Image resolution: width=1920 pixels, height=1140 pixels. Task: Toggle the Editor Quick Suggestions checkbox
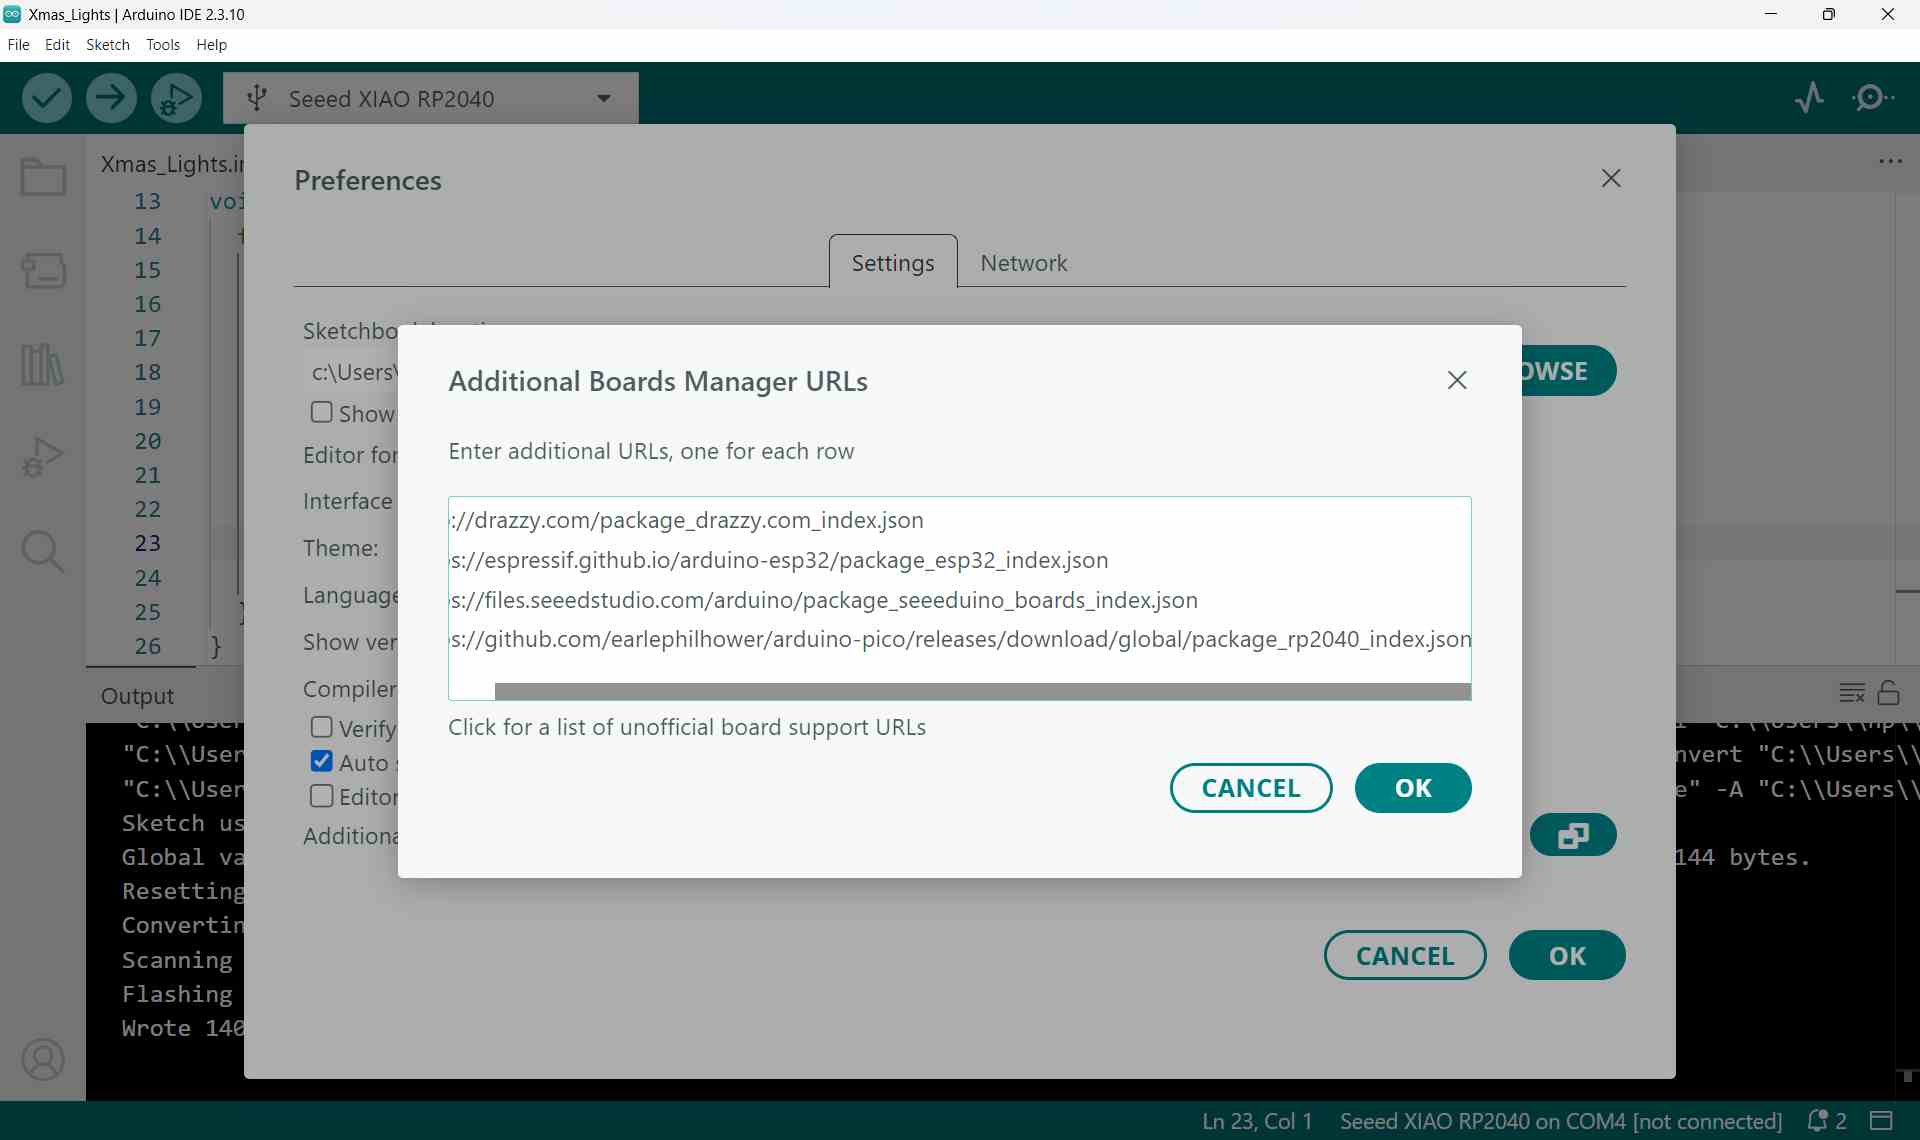[321, 796]
